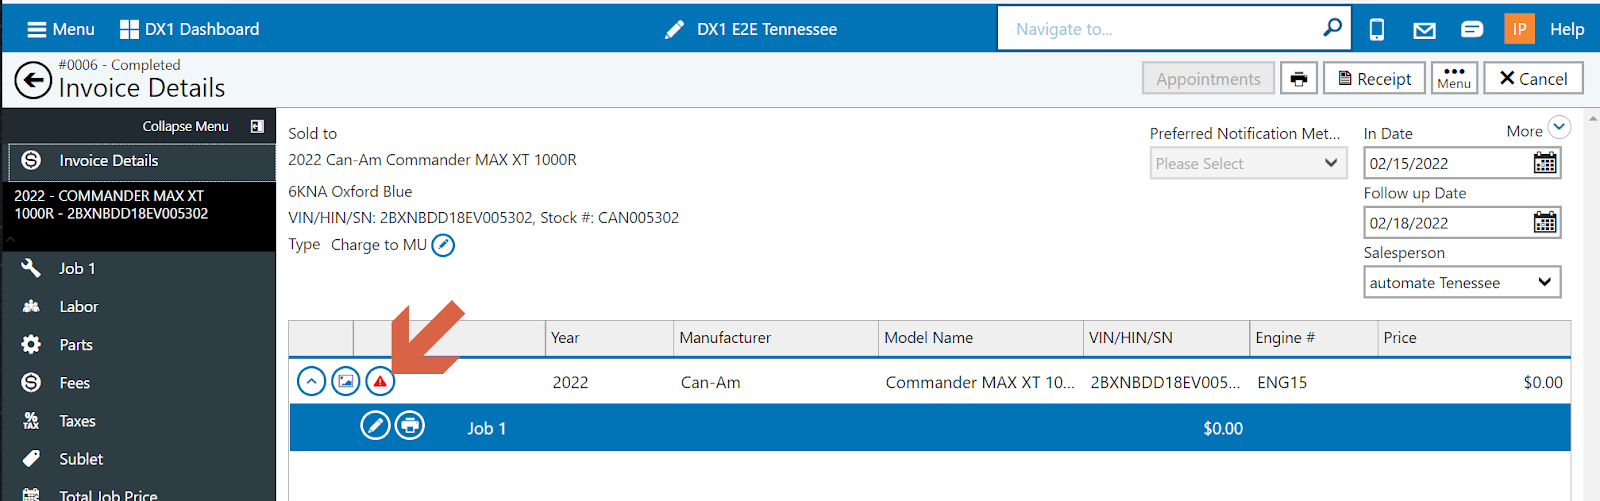
Task: Open Job 1 in sidebar
Action: pos(138,268)
